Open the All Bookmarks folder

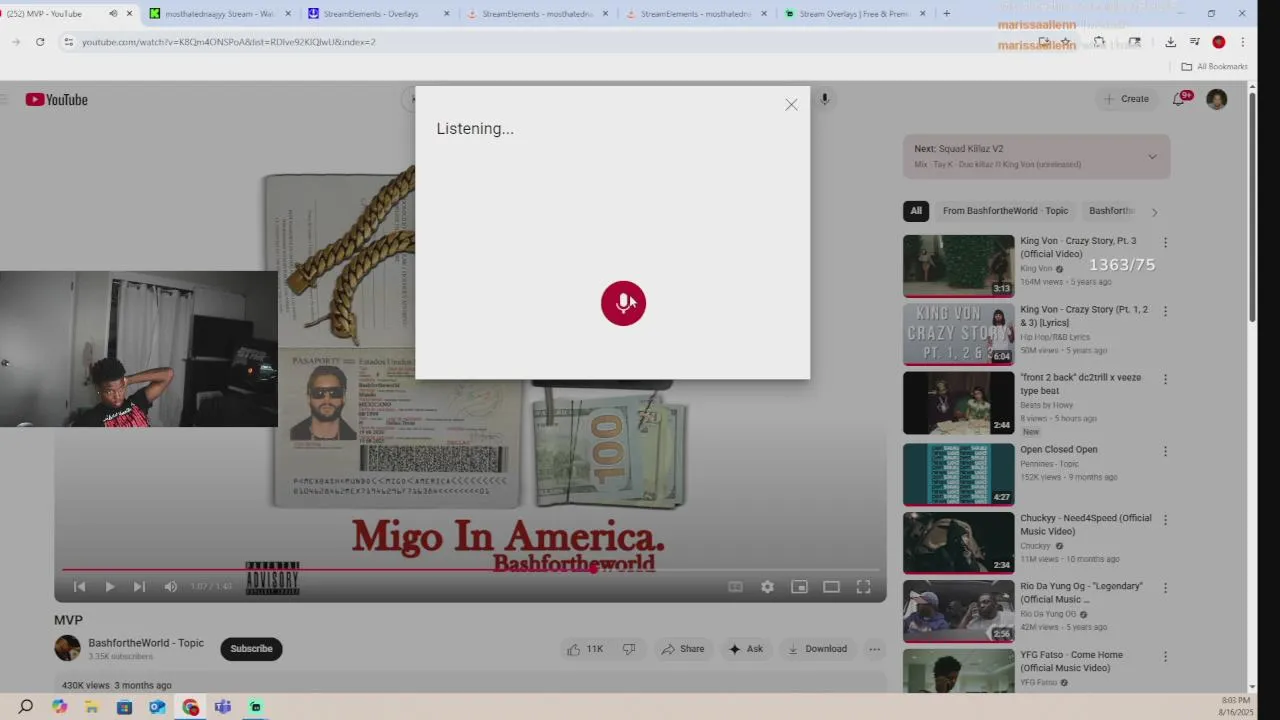point(1214,66)
